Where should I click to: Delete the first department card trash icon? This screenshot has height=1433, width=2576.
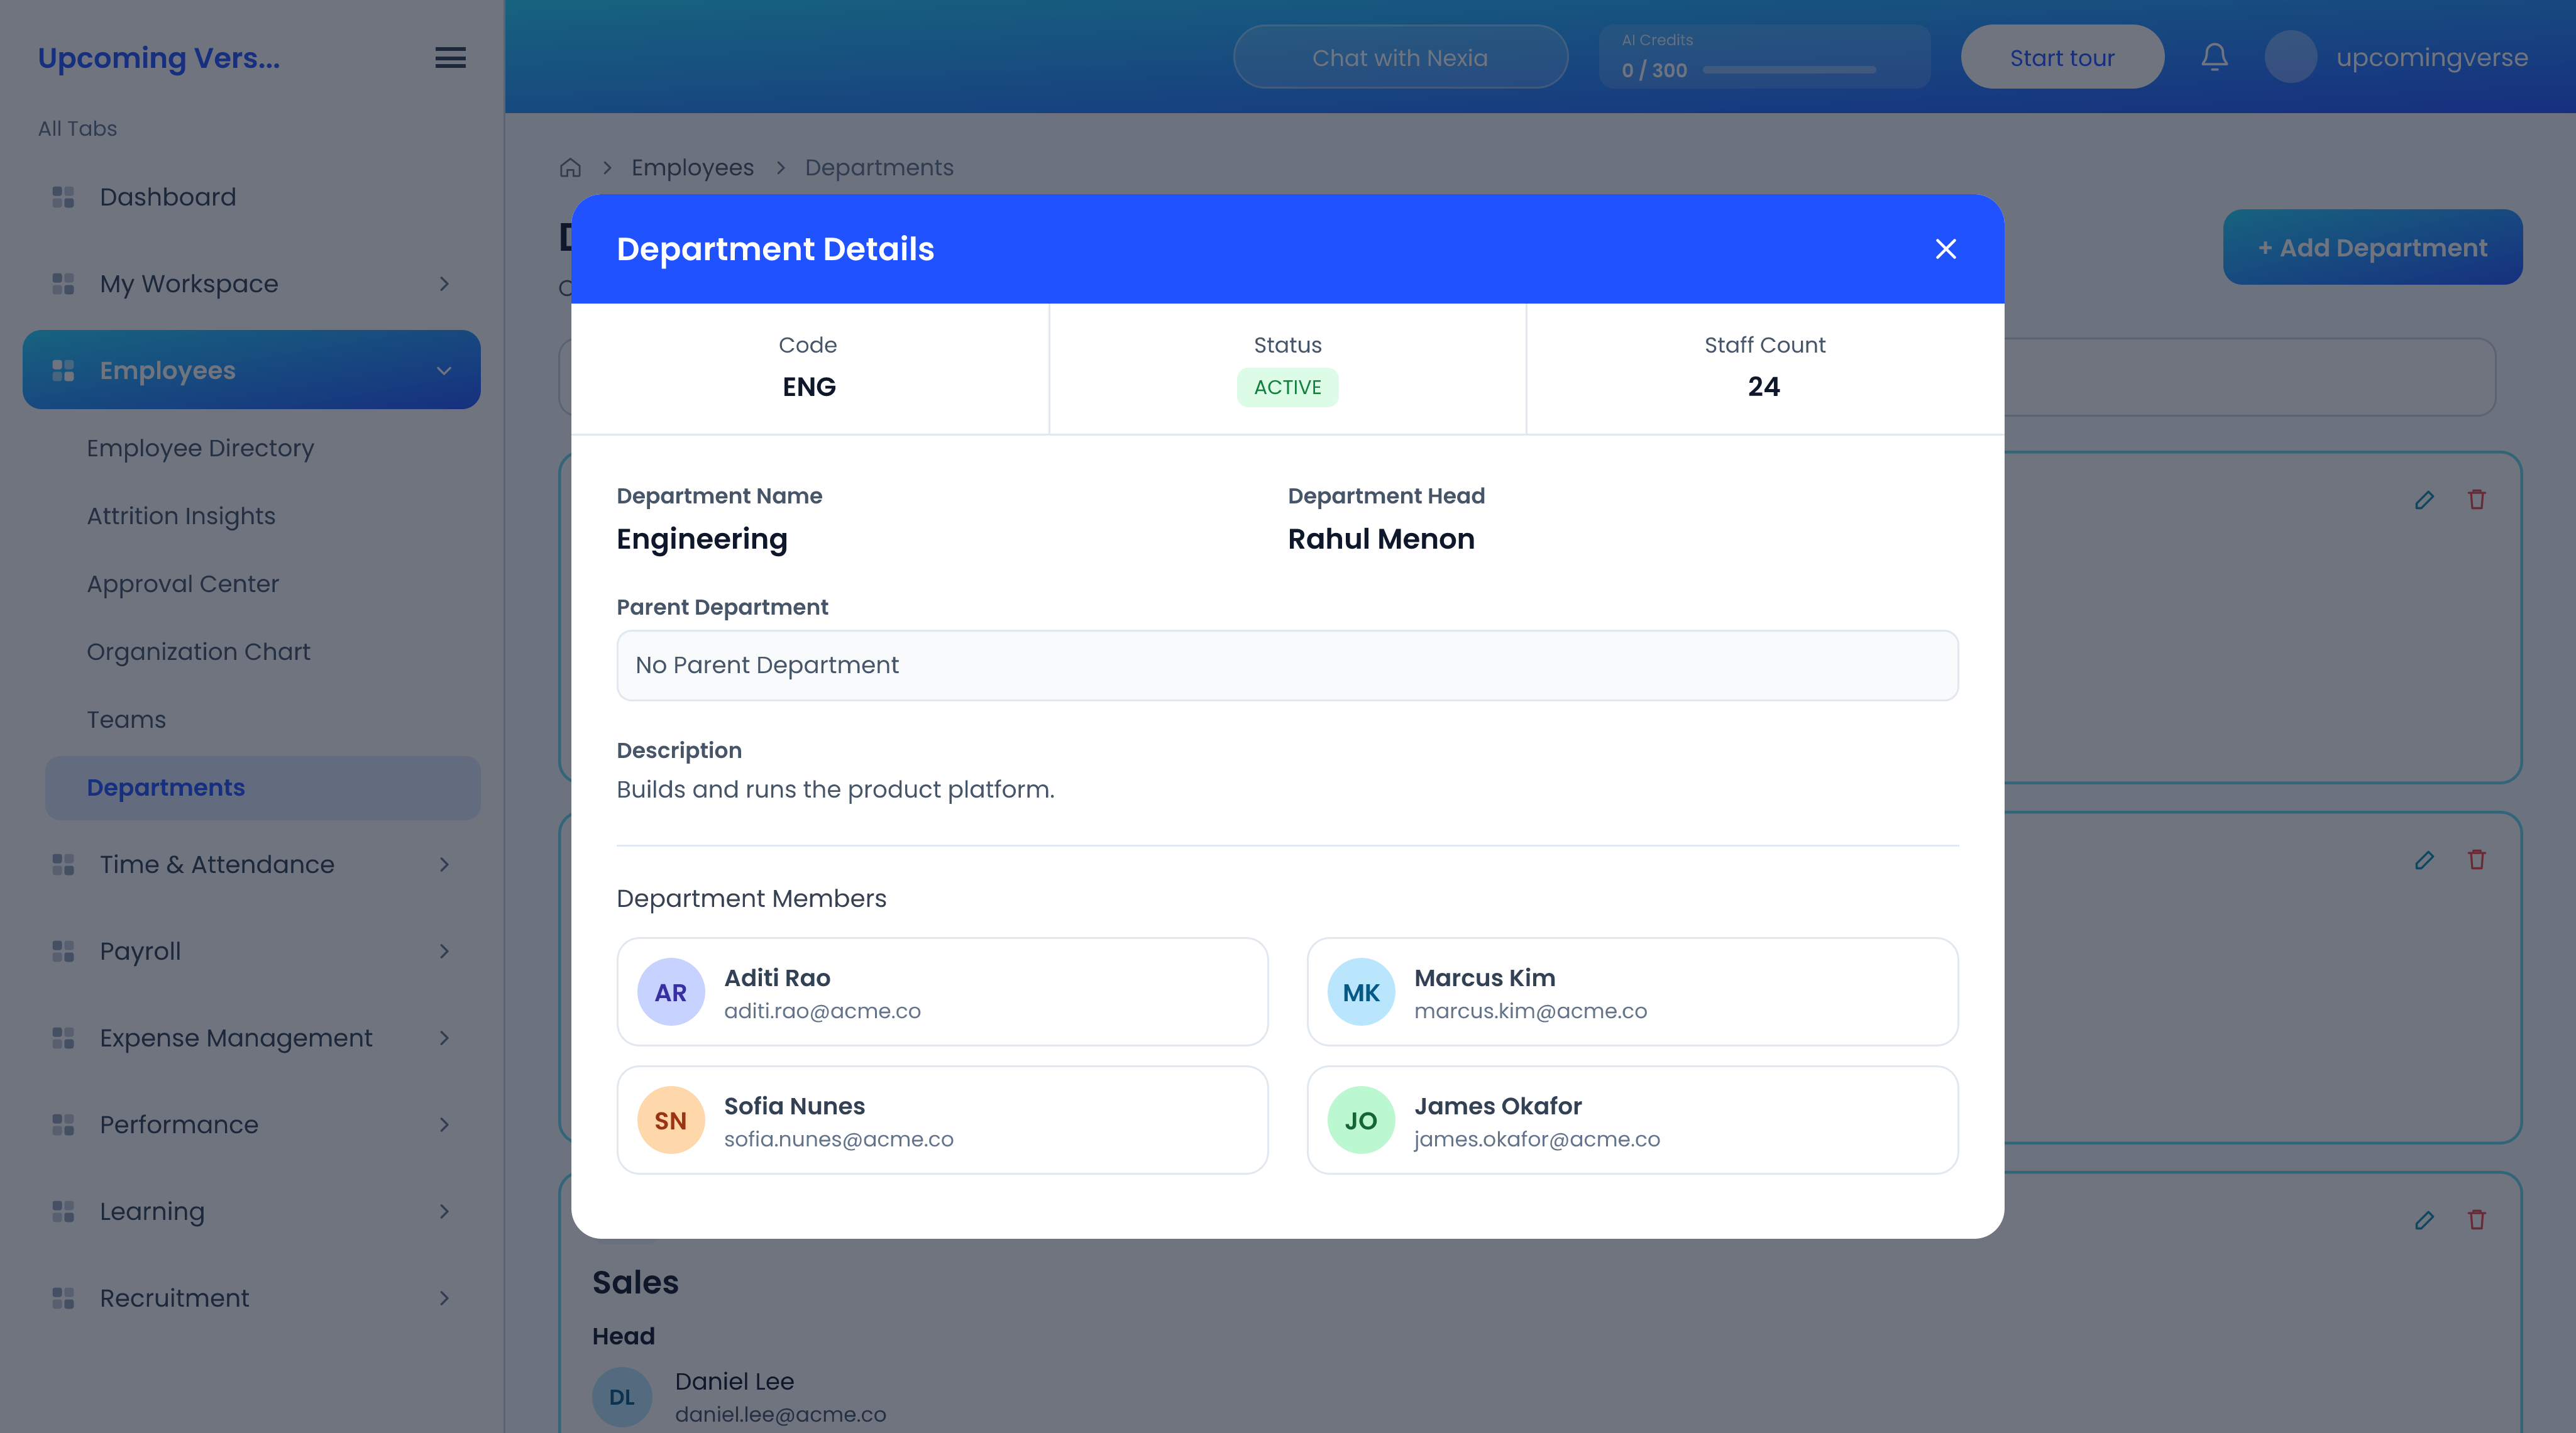2476,499
